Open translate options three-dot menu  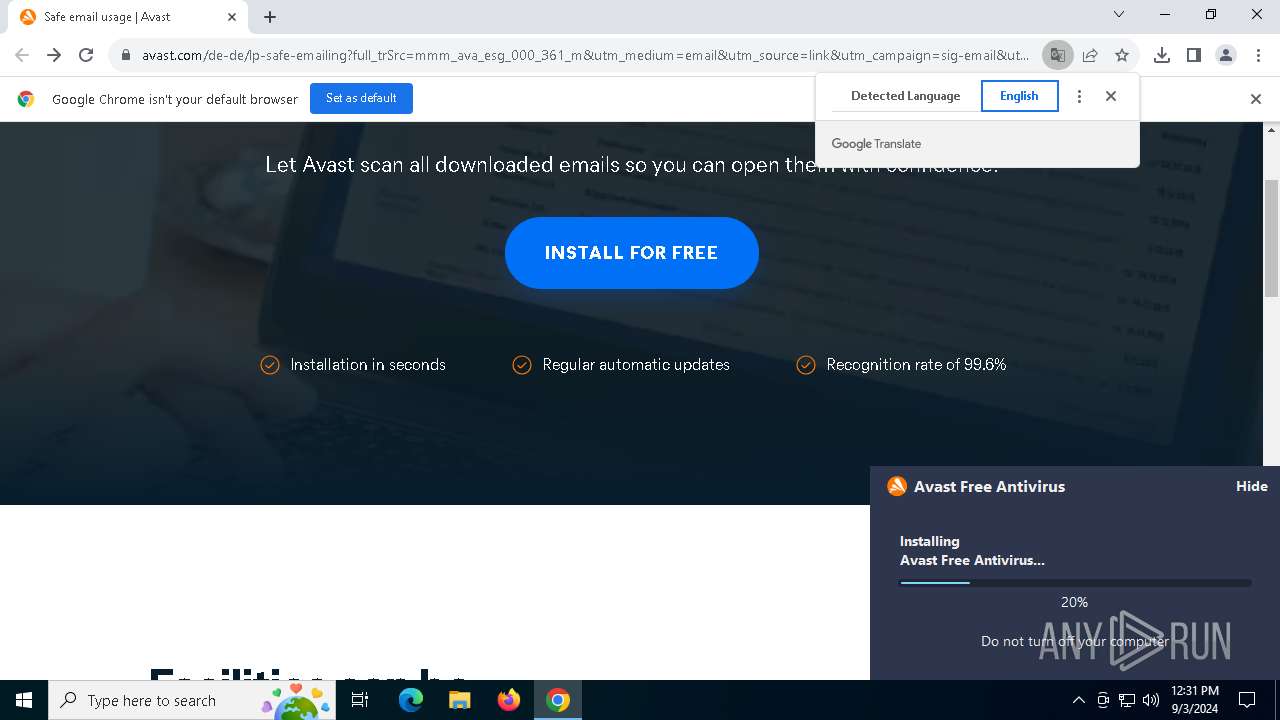click(x=1079, y=96)
